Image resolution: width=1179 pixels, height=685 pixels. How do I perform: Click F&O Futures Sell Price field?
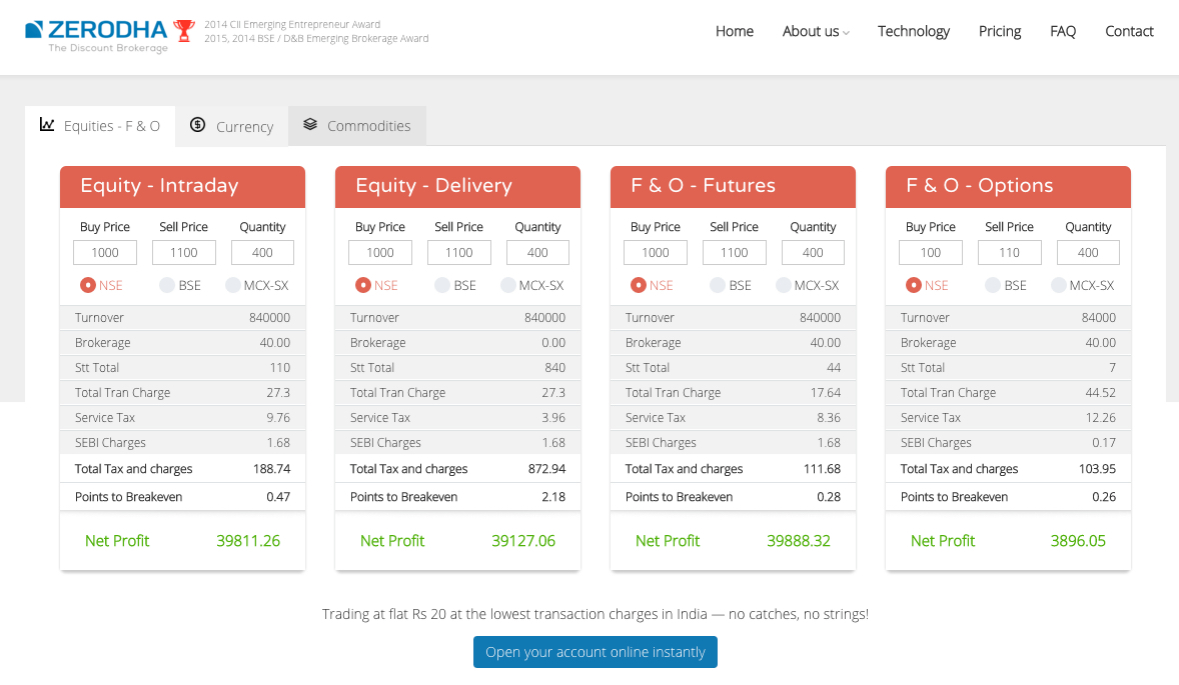coord(734,253)
